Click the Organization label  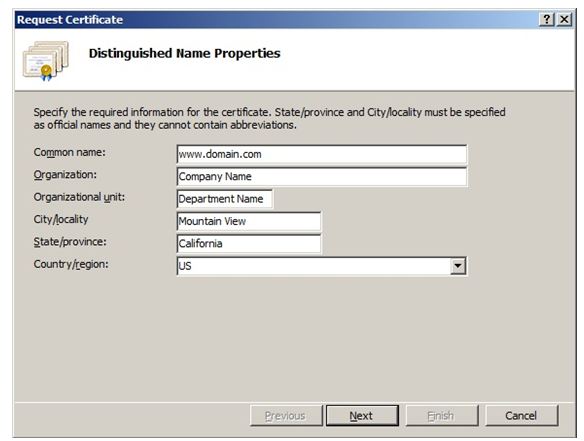point(65,175)
